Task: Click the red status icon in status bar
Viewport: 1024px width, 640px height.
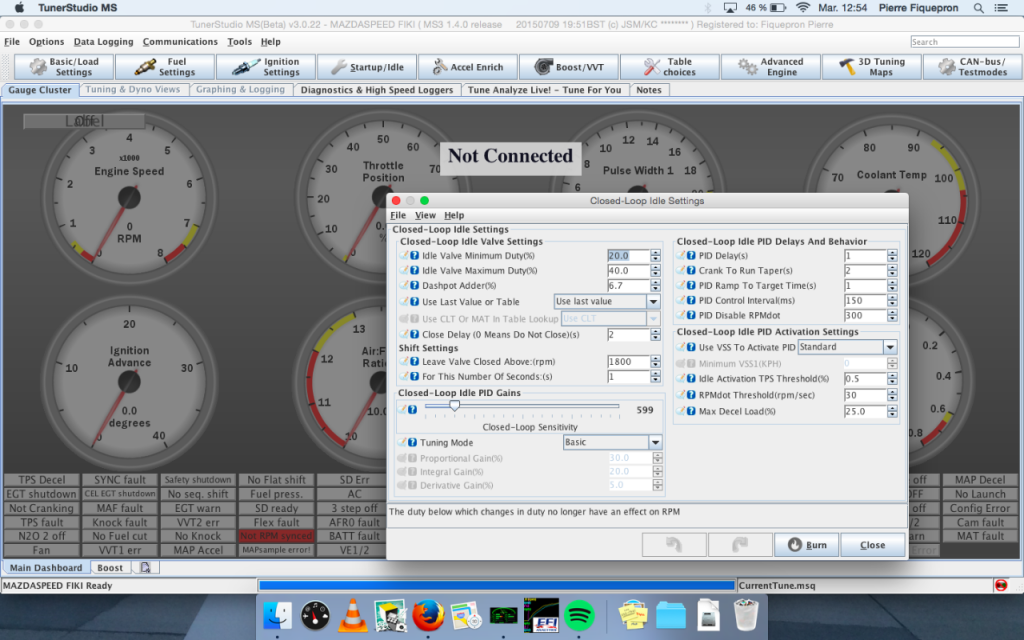Action: (1000, 585)
